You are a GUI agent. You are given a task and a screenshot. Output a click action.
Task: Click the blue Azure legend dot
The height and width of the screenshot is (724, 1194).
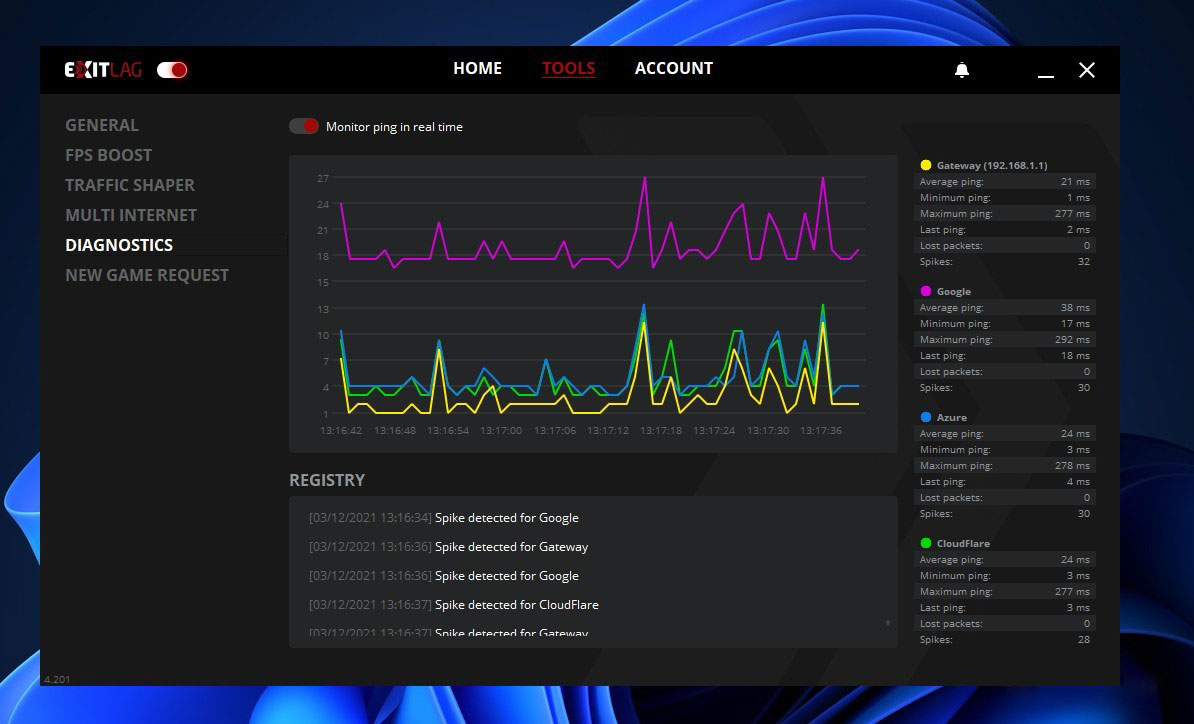[926, 417]
